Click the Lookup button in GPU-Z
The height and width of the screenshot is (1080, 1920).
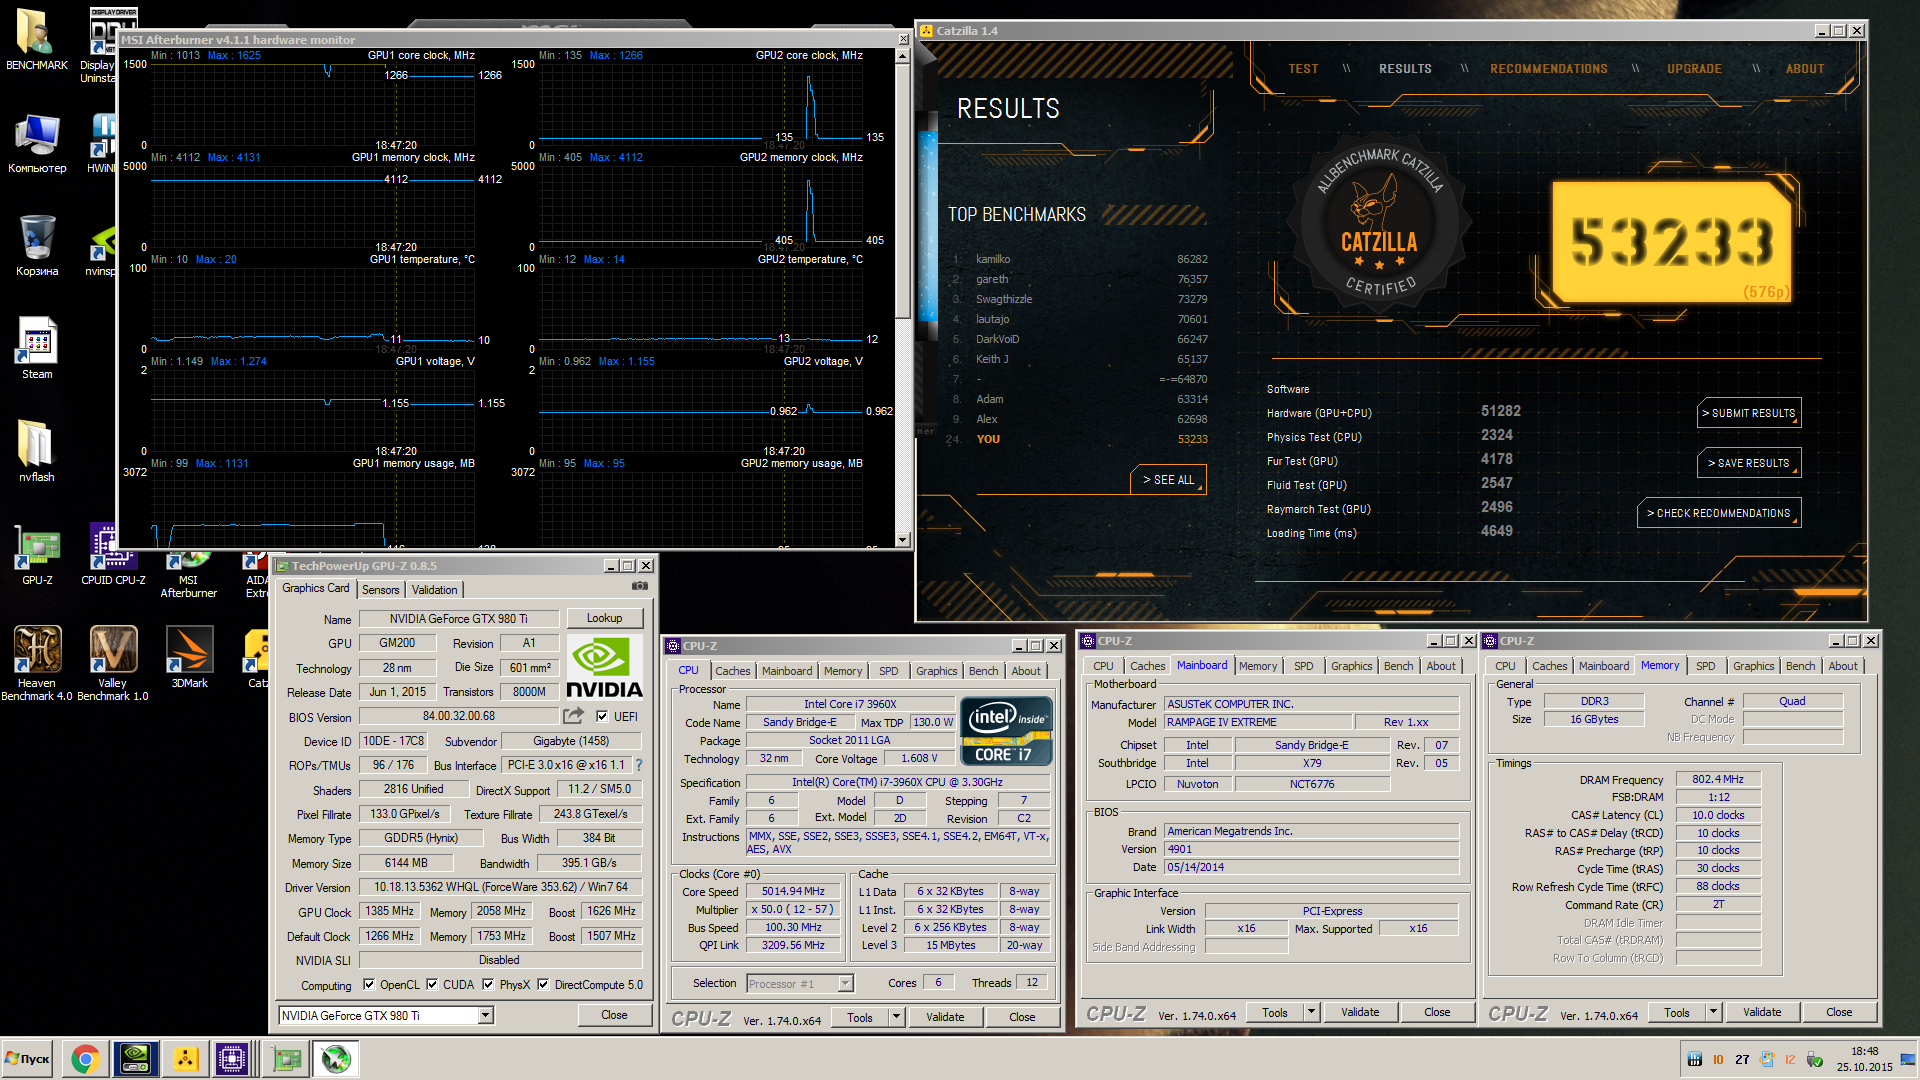(604, 618)
